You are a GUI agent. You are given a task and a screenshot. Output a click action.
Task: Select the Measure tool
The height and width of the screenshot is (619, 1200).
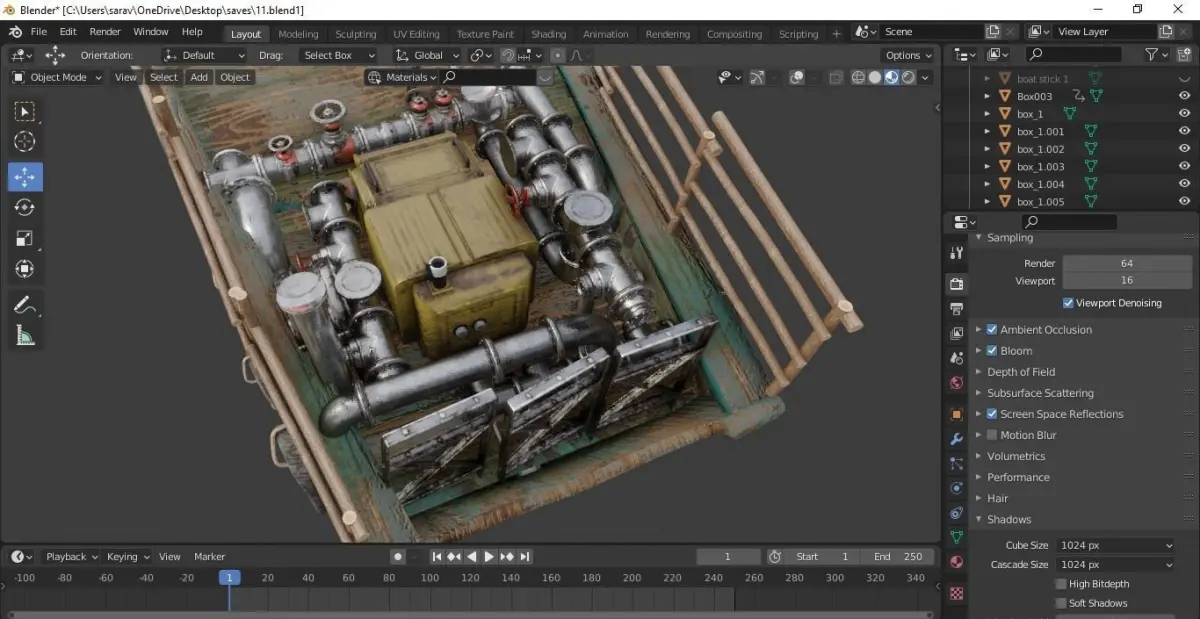click(25, 336)
